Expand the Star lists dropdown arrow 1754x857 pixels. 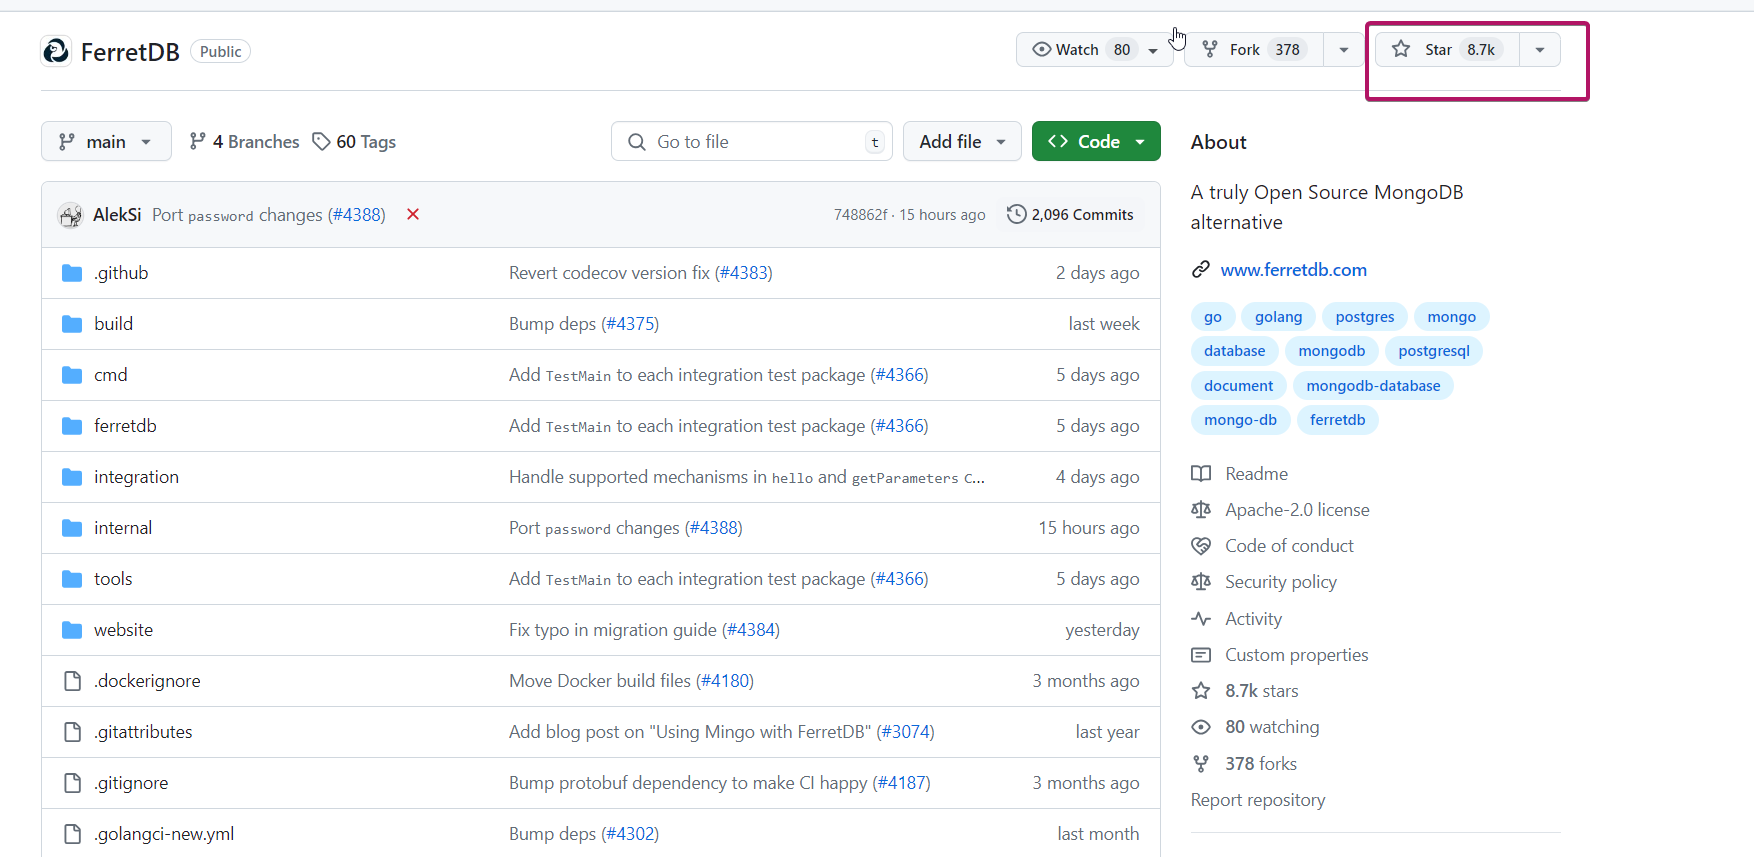point(1540,49)
